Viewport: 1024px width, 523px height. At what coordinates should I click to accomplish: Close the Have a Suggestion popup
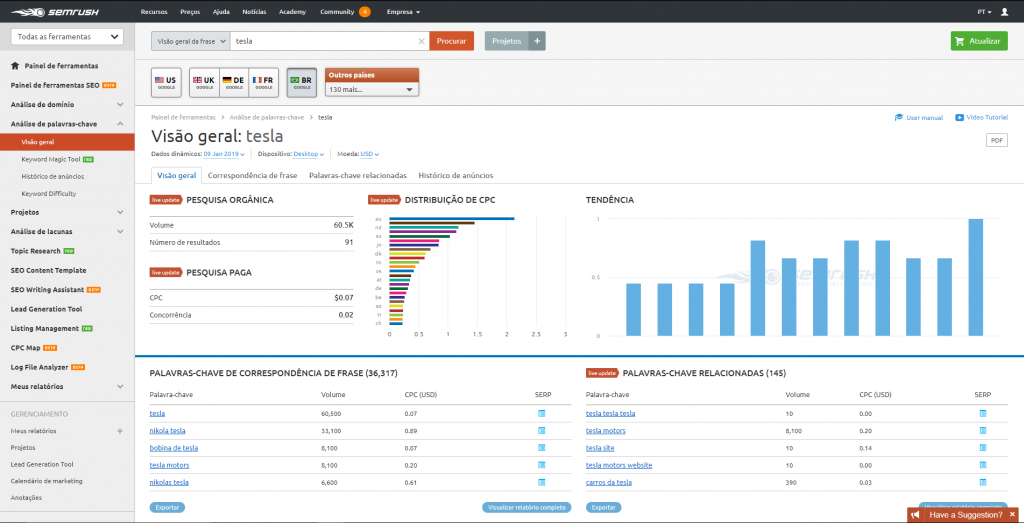(x=1012, y=515)
